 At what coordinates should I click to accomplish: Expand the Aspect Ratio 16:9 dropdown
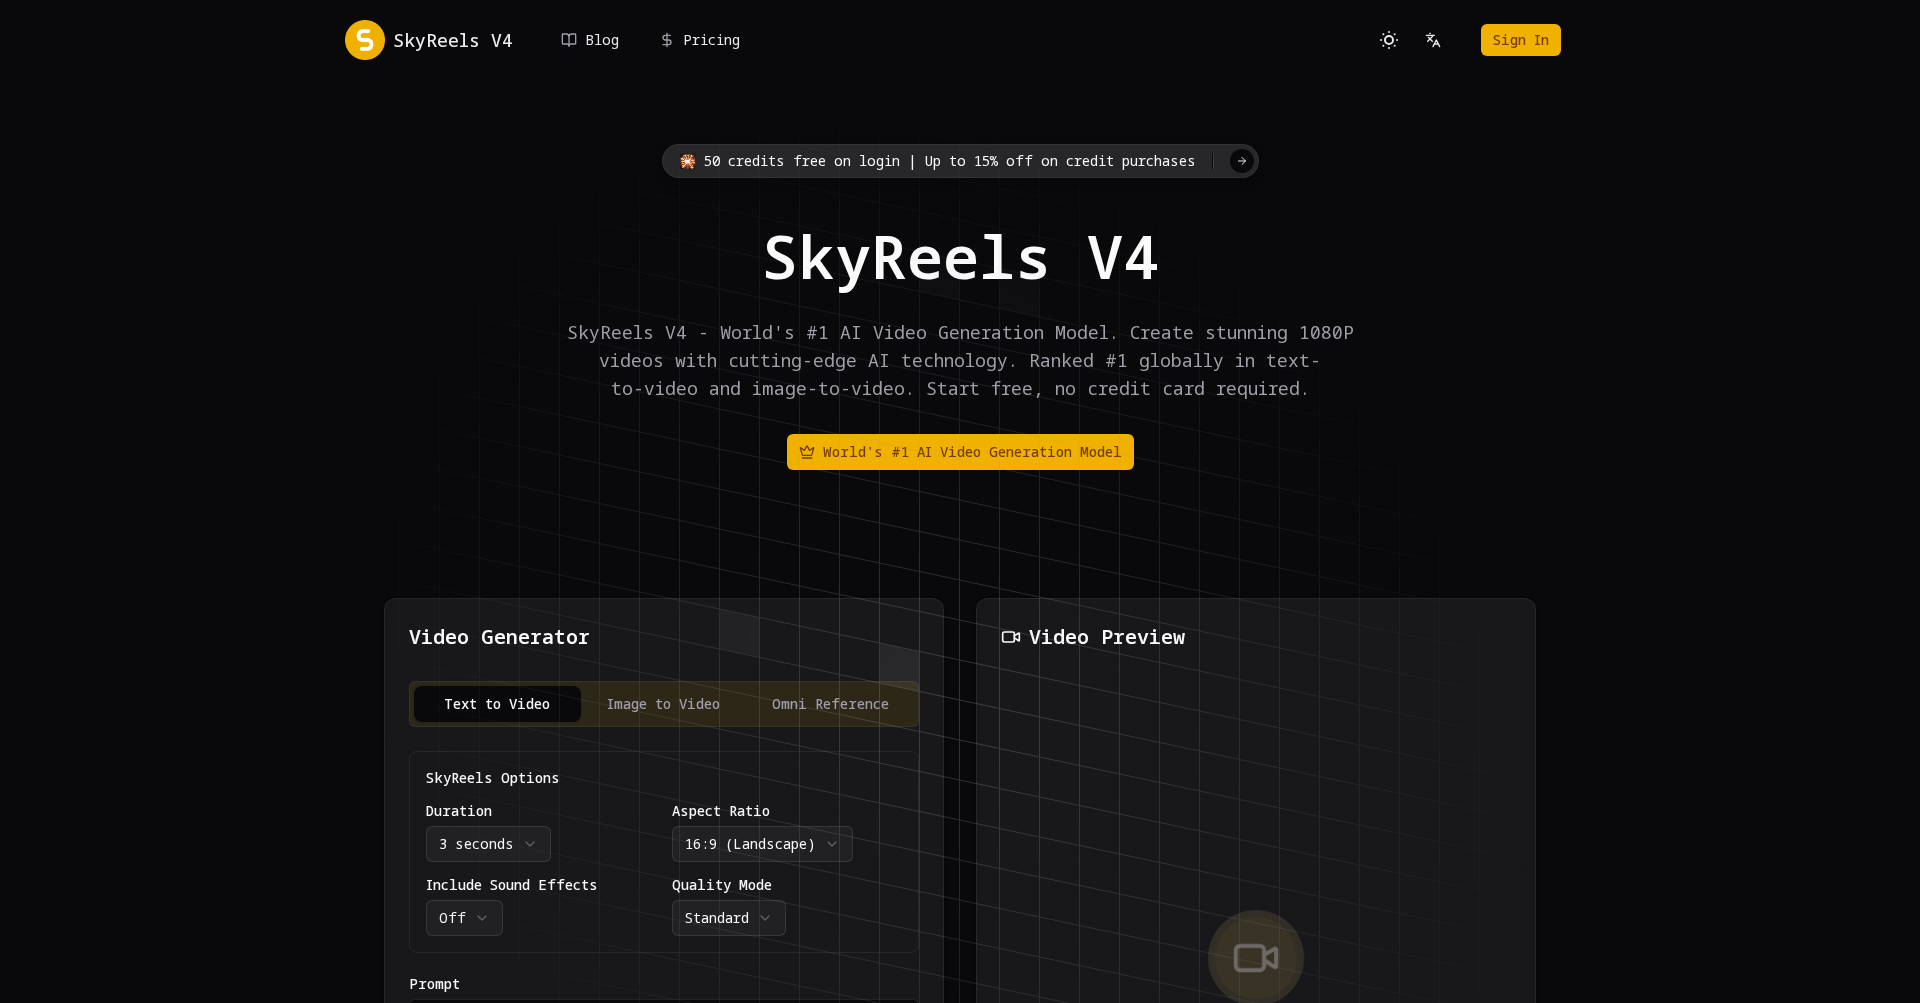click(761, 844)
